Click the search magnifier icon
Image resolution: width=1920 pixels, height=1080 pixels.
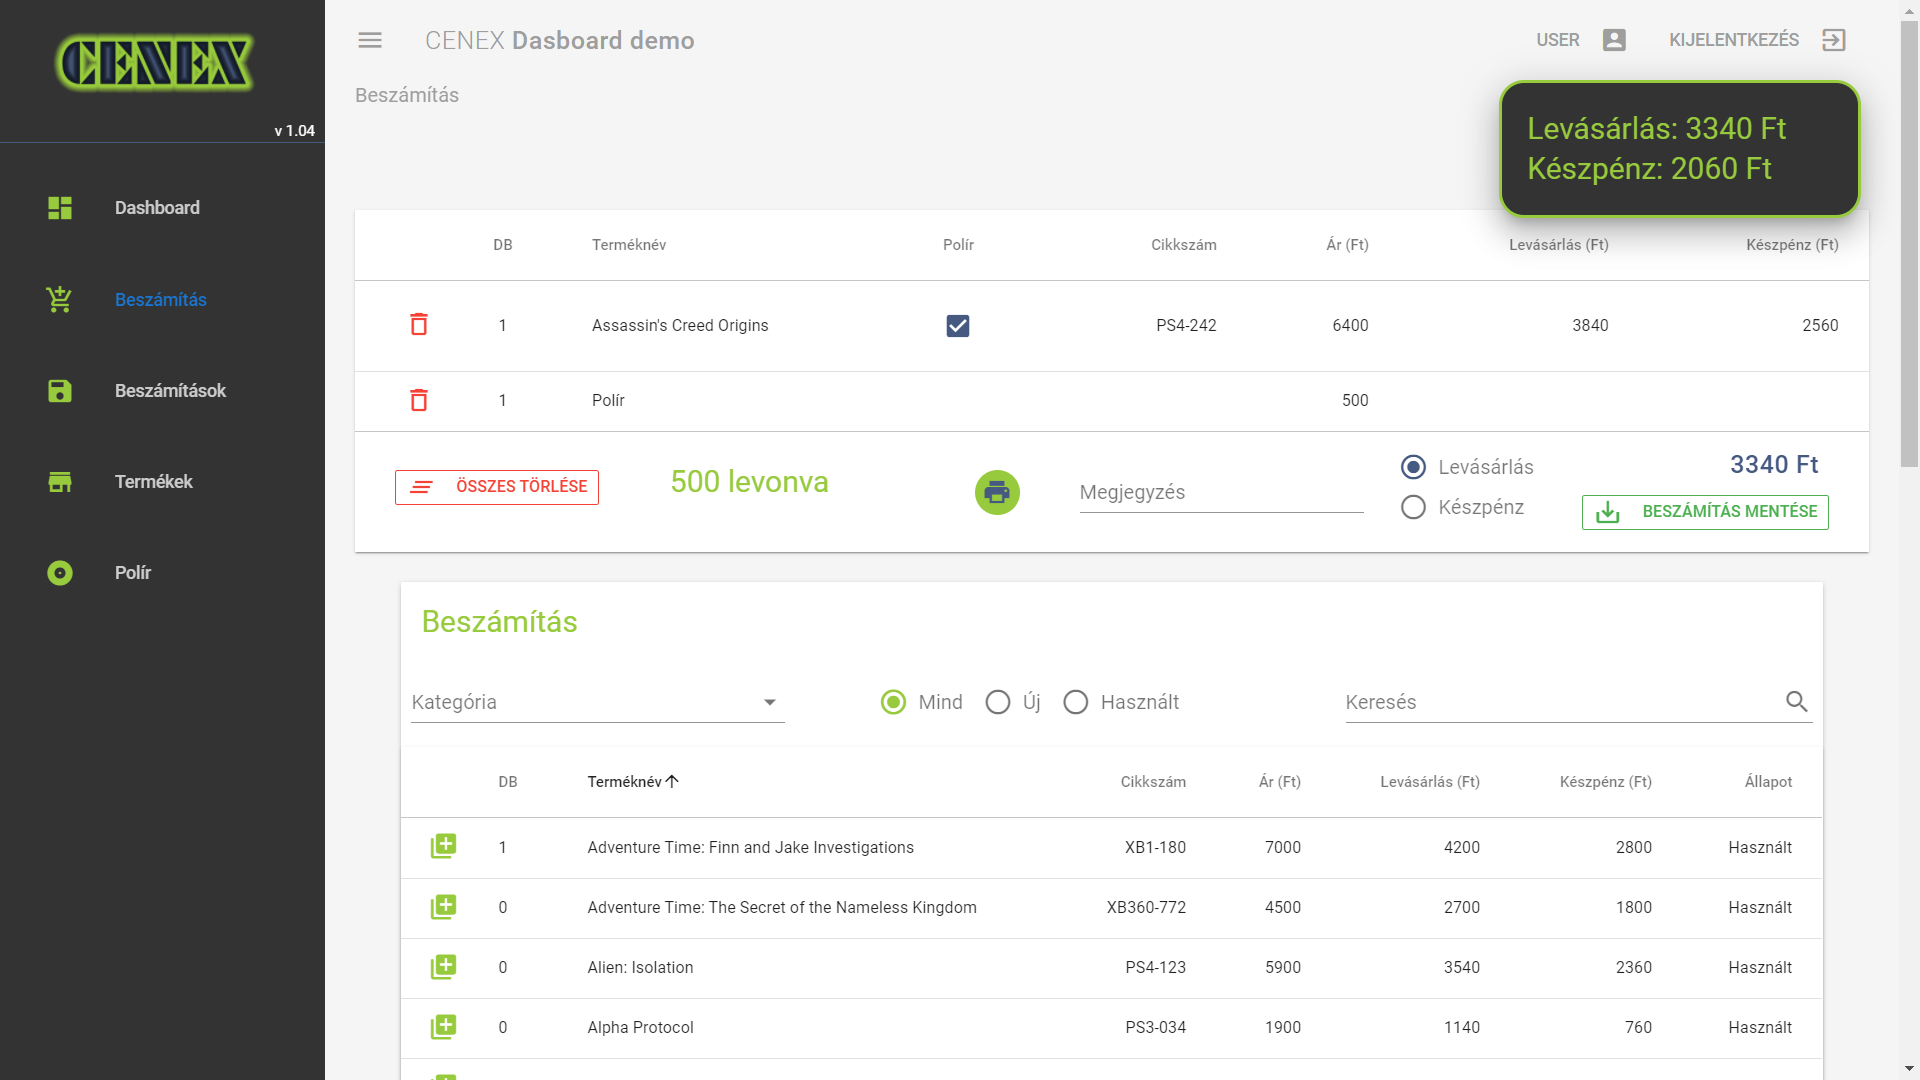click(x=1796, y=702)
